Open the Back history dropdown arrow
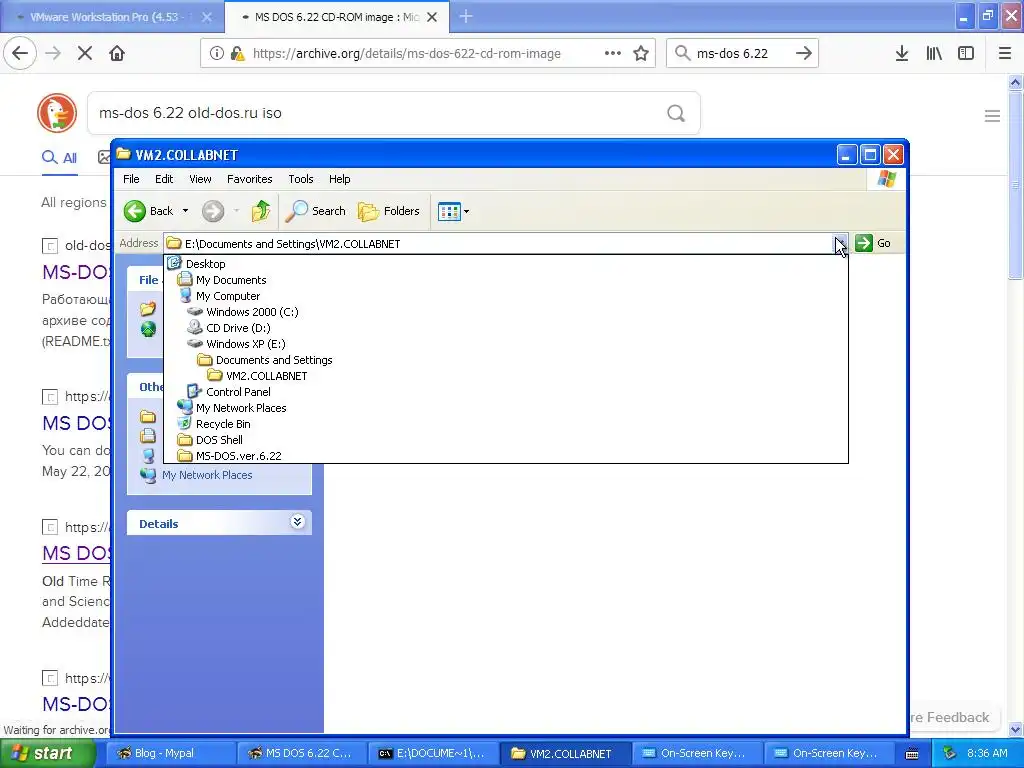The height and width of the screenshot is (768, 1024). [x=185, y=211]
